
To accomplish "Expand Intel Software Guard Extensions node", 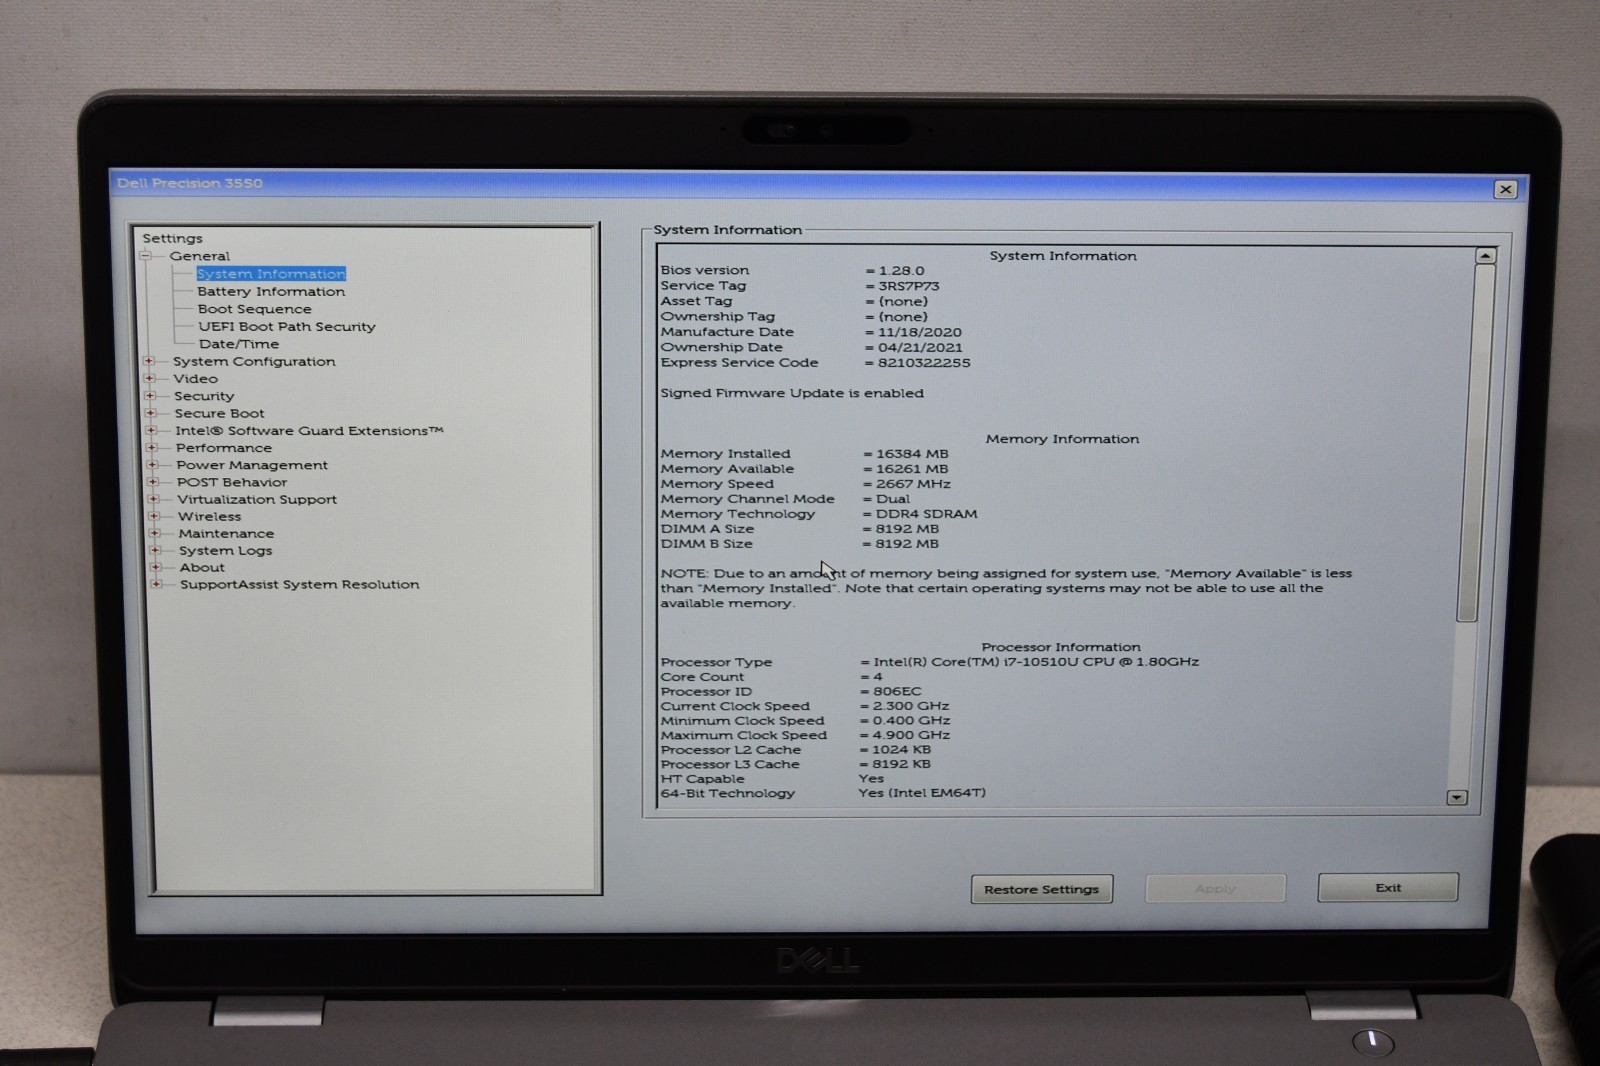I will pos(151,430).
